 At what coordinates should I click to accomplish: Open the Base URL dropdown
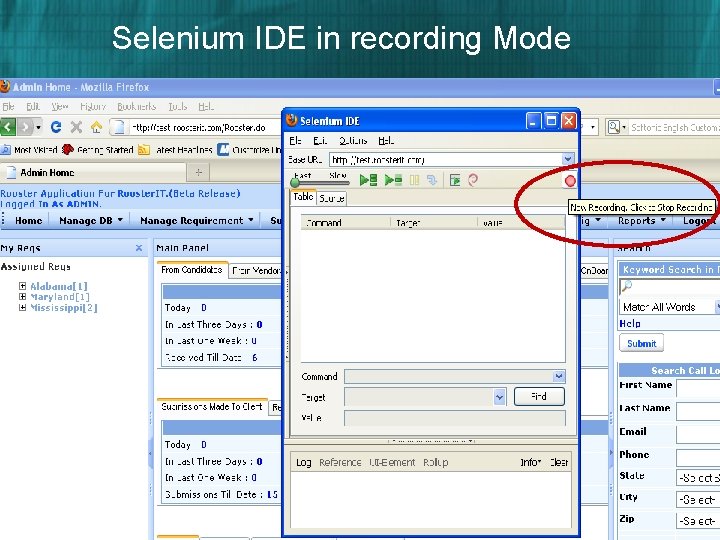(568, 159)
